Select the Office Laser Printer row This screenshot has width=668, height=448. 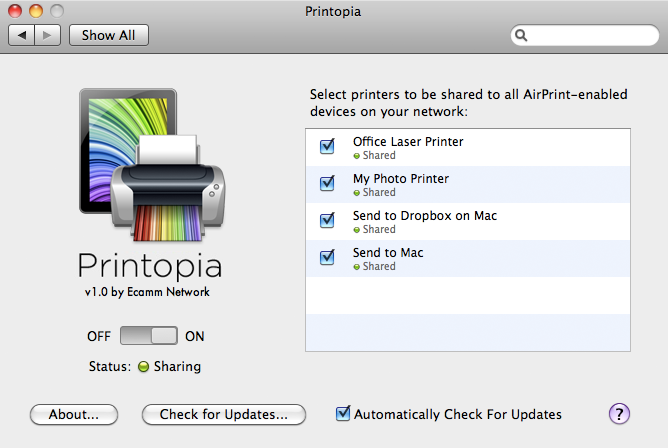pyautogui.click(x=468, y=147)
